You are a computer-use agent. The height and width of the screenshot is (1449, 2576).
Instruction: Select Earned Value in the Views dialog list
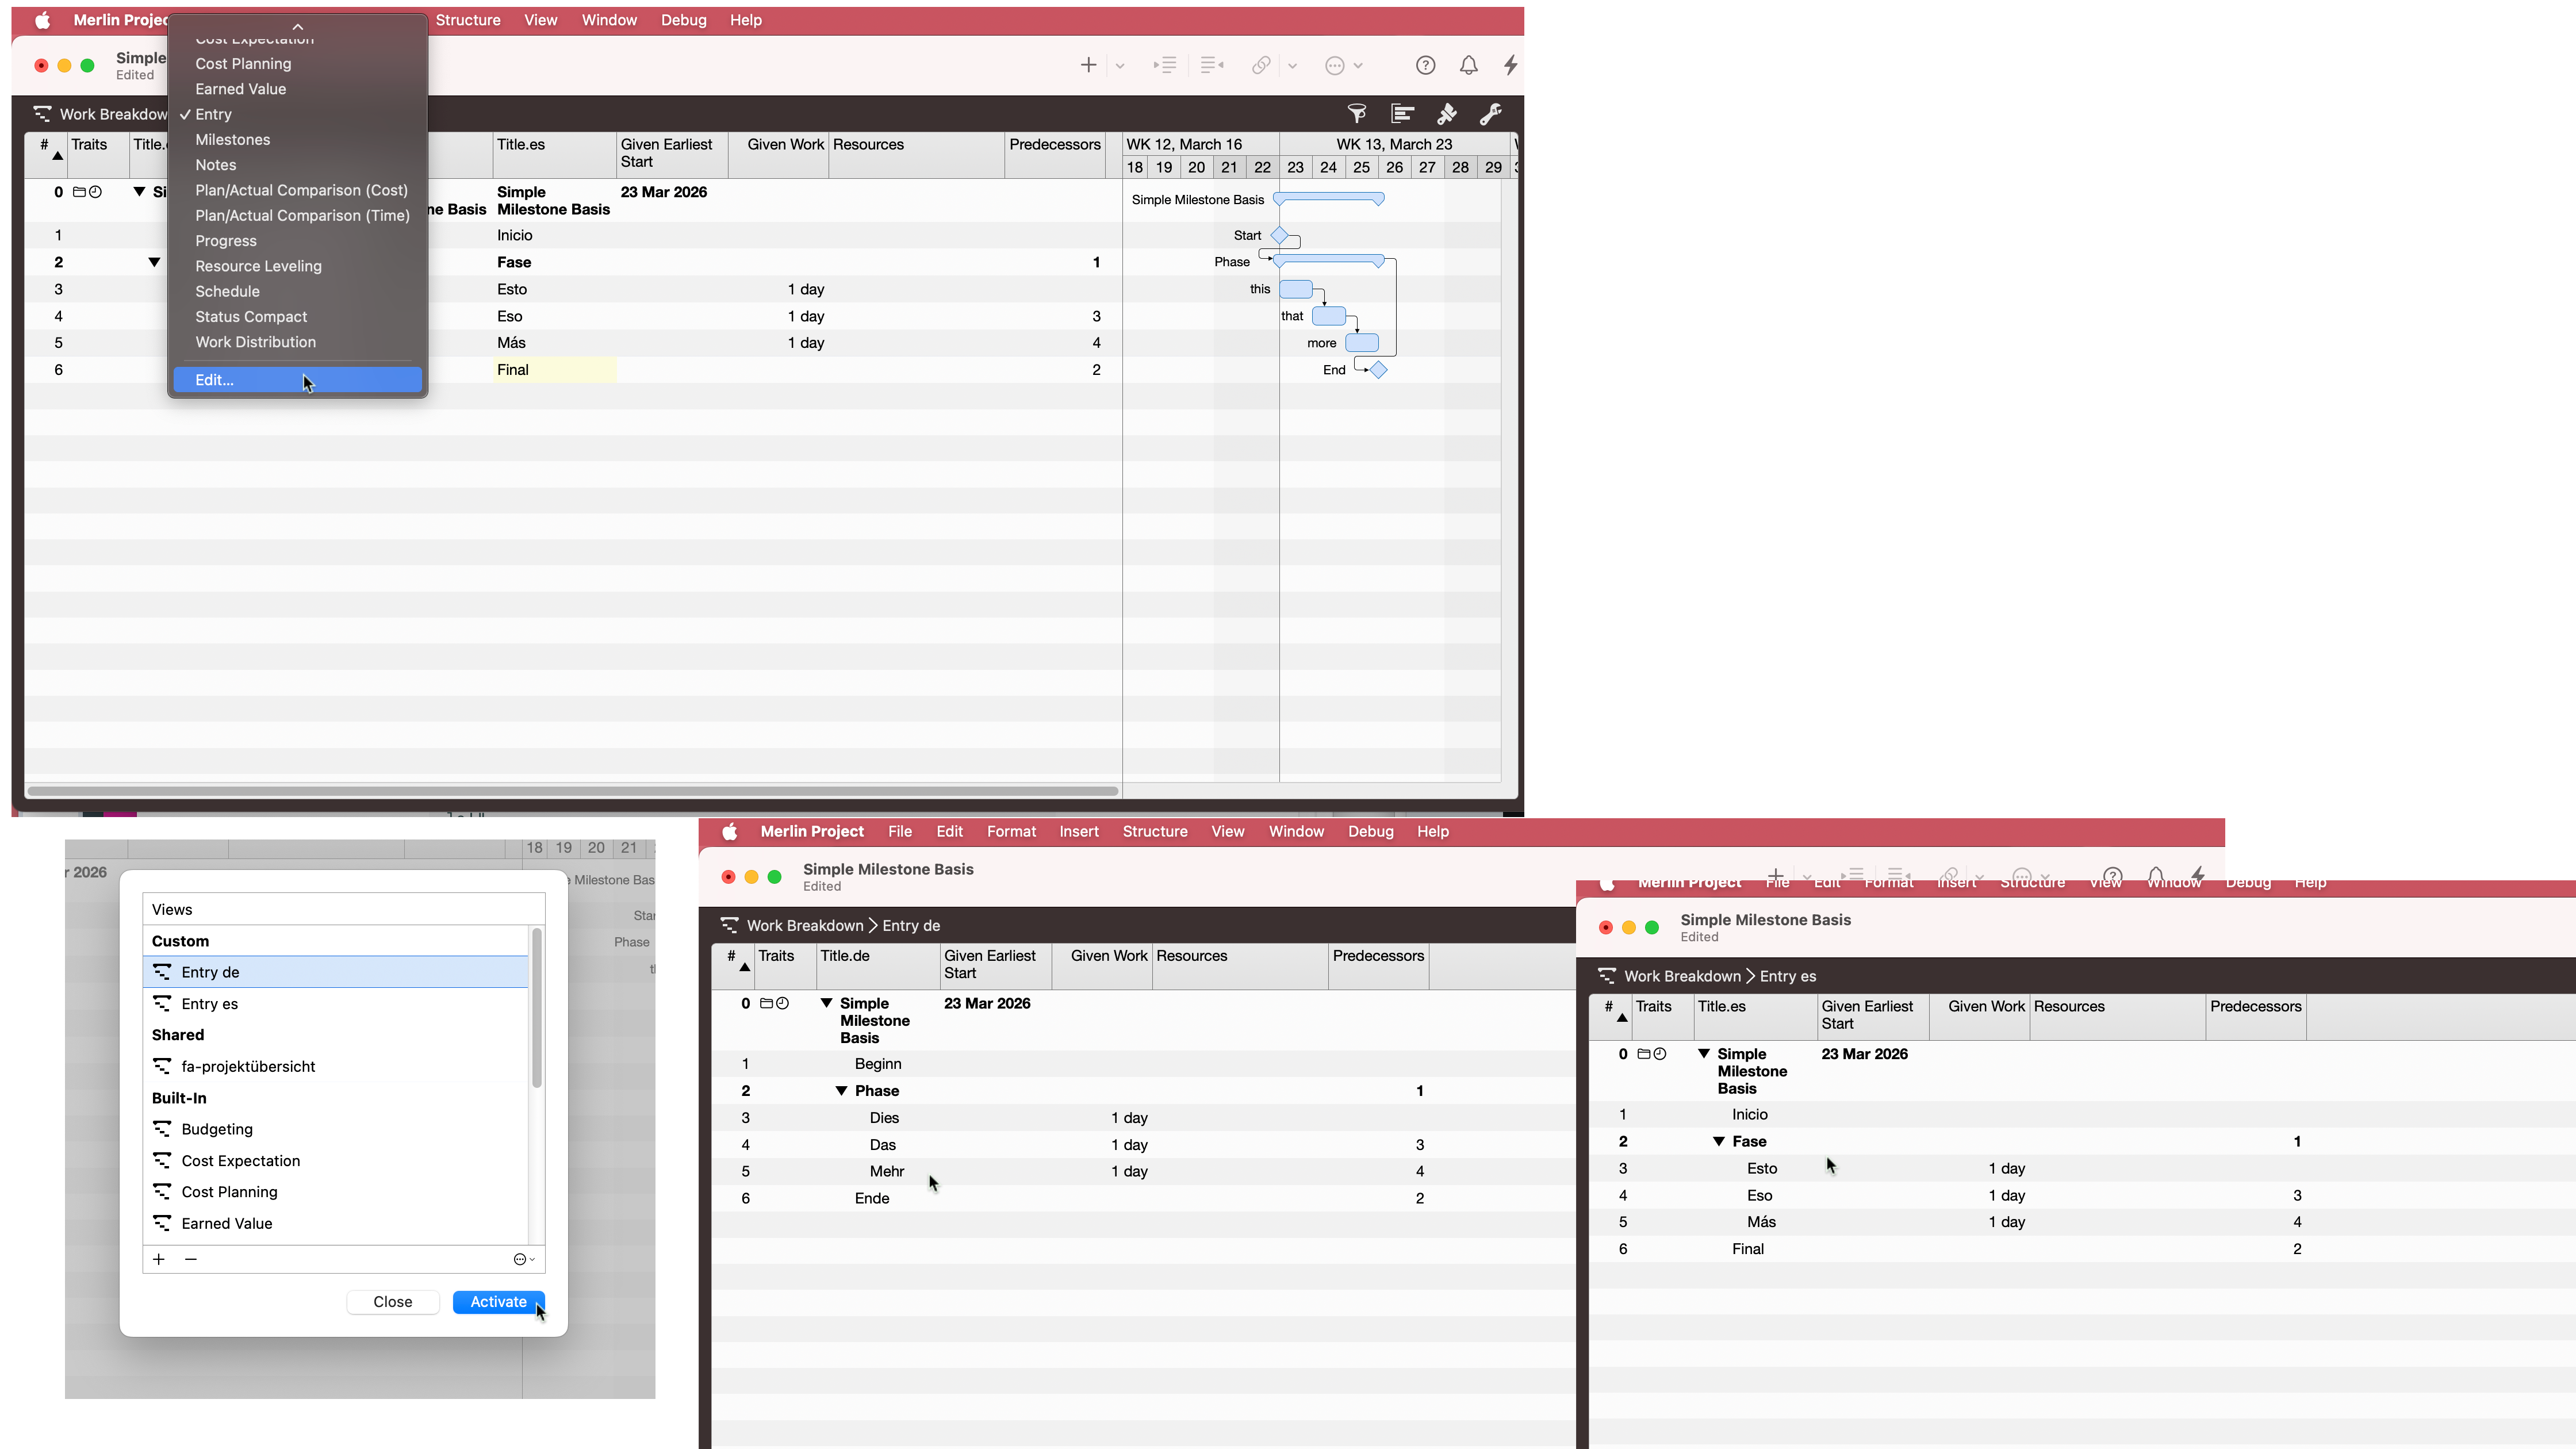click(x=335, y=1223)
